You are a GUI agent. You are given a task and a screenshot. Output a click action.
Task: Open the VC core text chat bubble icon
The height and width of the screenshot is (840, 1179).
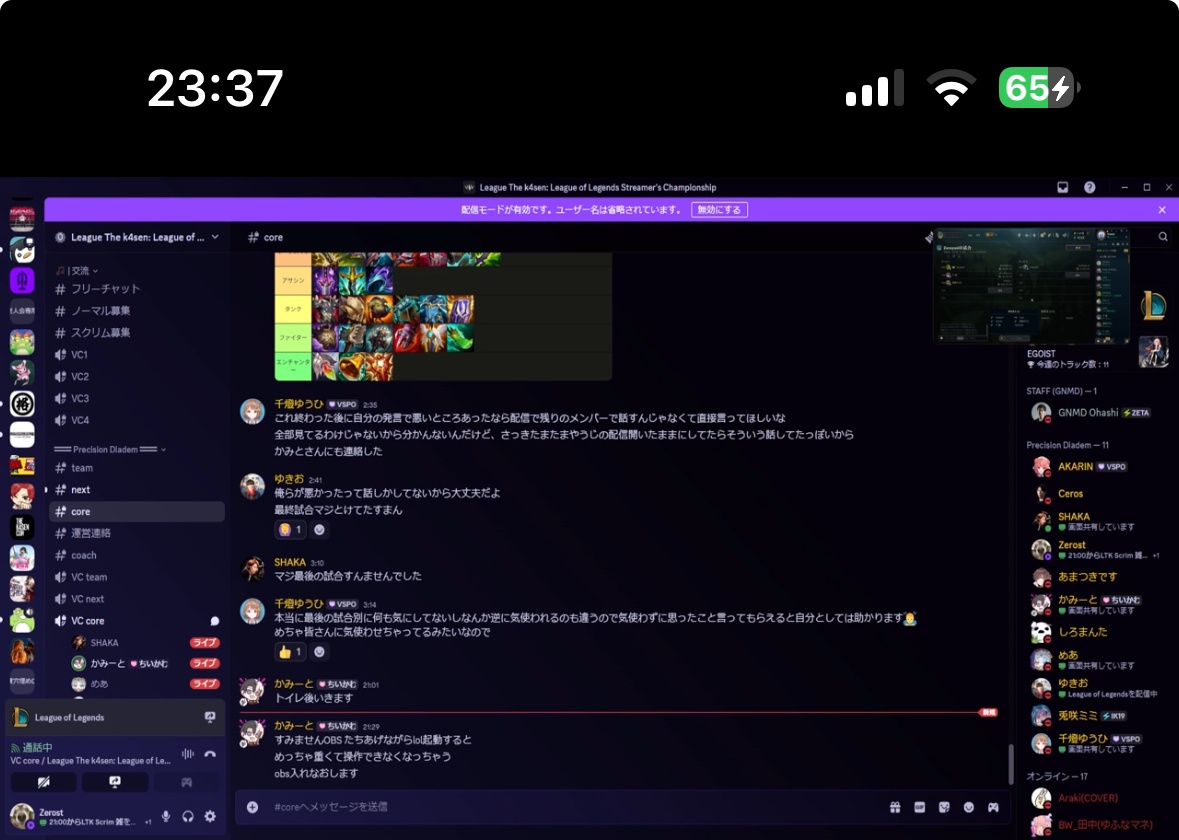coord(214,621)
